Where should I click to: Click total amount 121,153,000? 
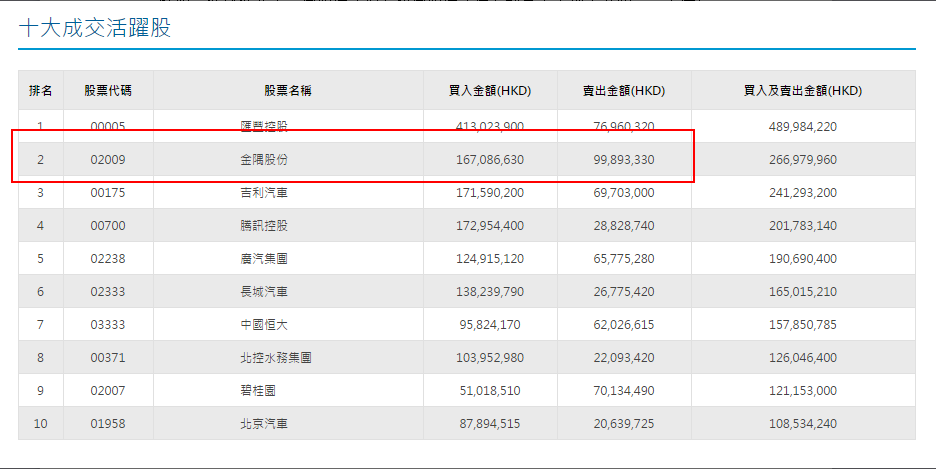coord(803,391)
